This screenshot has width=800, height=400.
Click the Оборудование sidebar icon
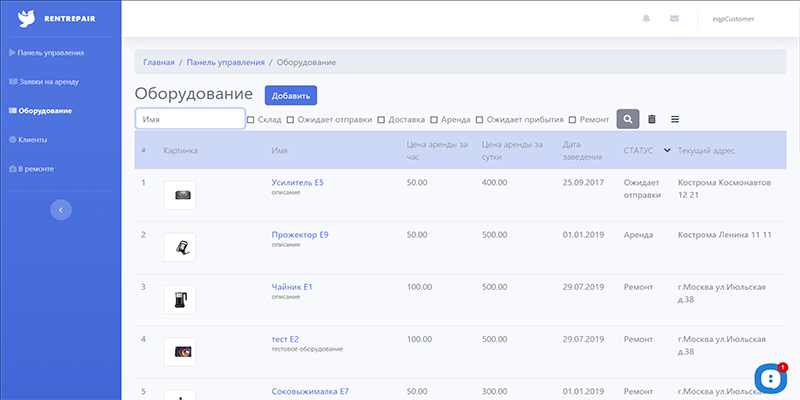13,111
